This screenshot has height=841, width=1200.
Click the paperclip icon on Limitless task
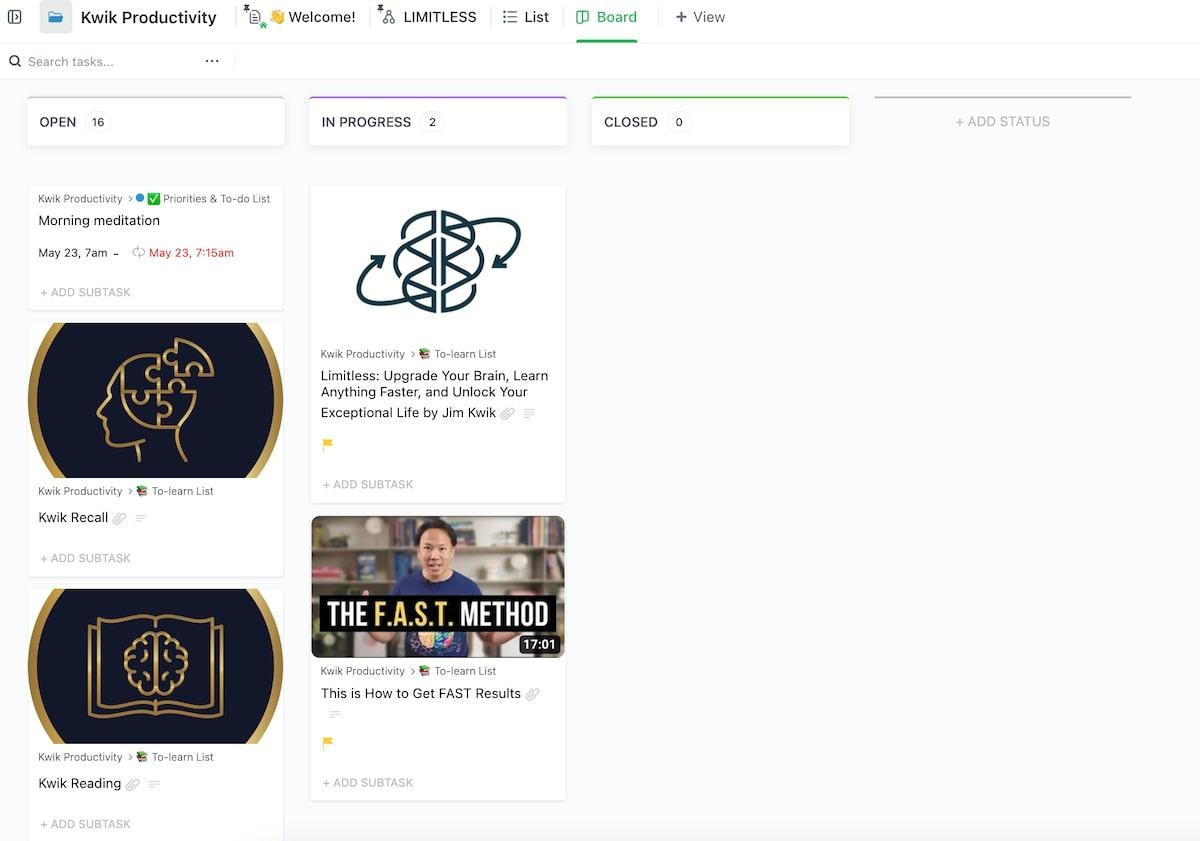point(508,413)
